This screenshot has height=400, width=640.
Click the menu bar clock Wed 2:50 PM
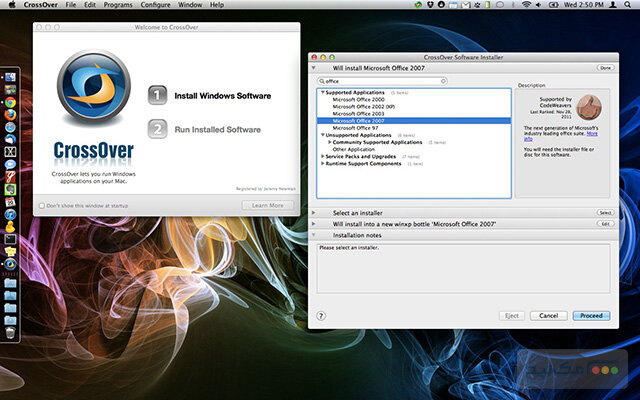[583, 5]
